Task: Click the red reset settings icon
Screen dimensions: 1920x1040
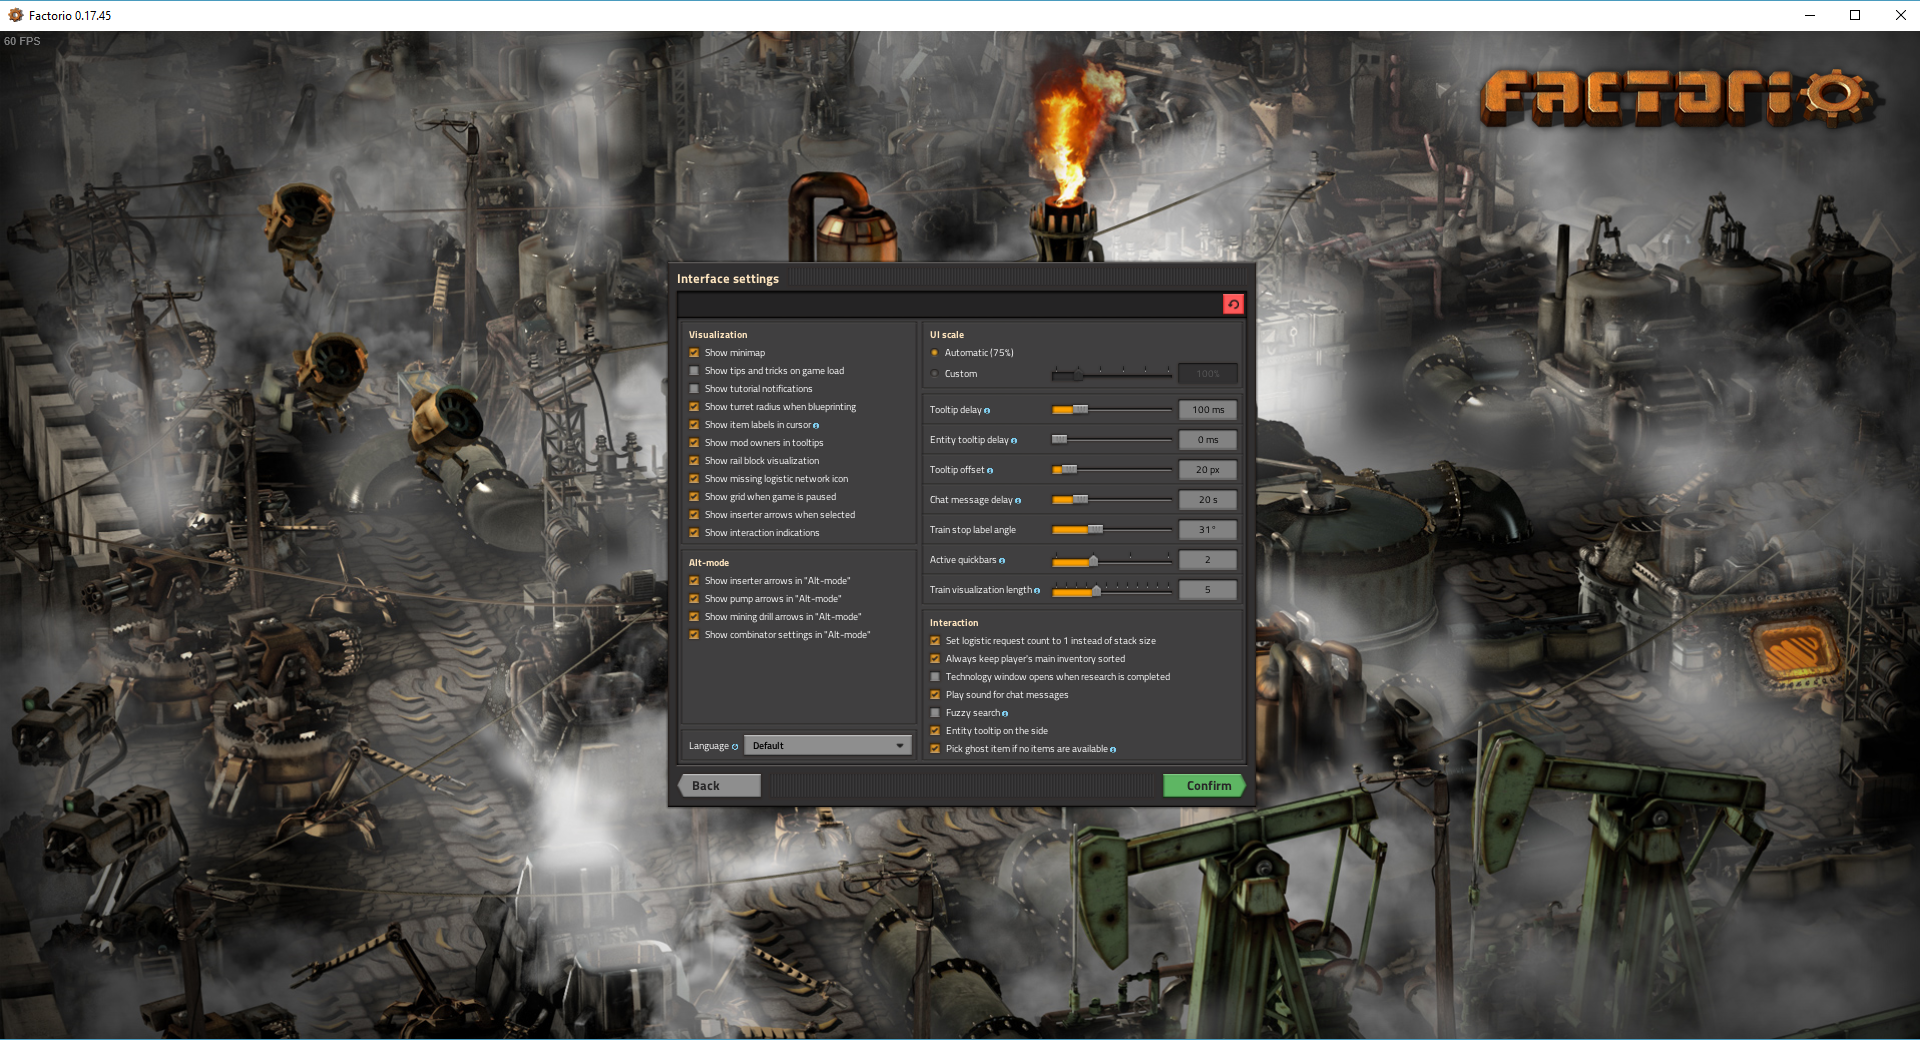Action: [x=1233, y=304]
